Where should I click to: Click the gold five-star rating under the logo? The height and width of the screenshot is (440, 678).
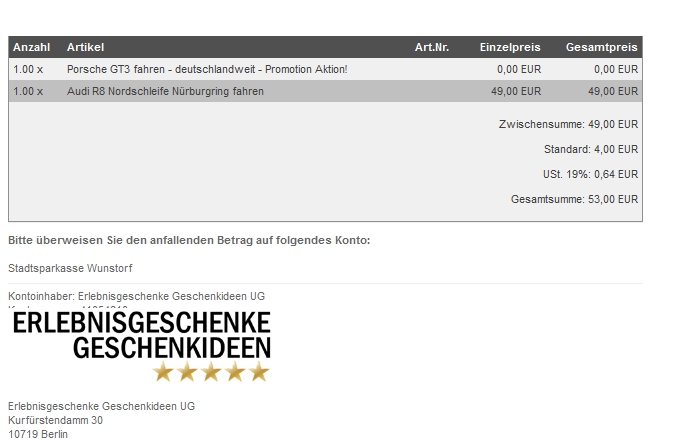211,372
